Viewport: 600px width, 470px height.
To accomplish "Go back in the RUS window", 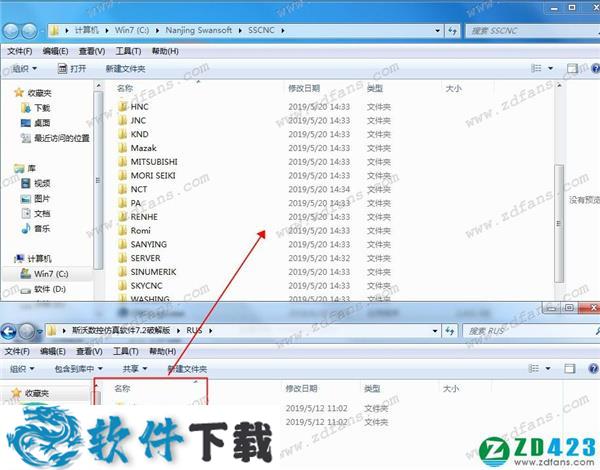I will (x=8, y=331).
